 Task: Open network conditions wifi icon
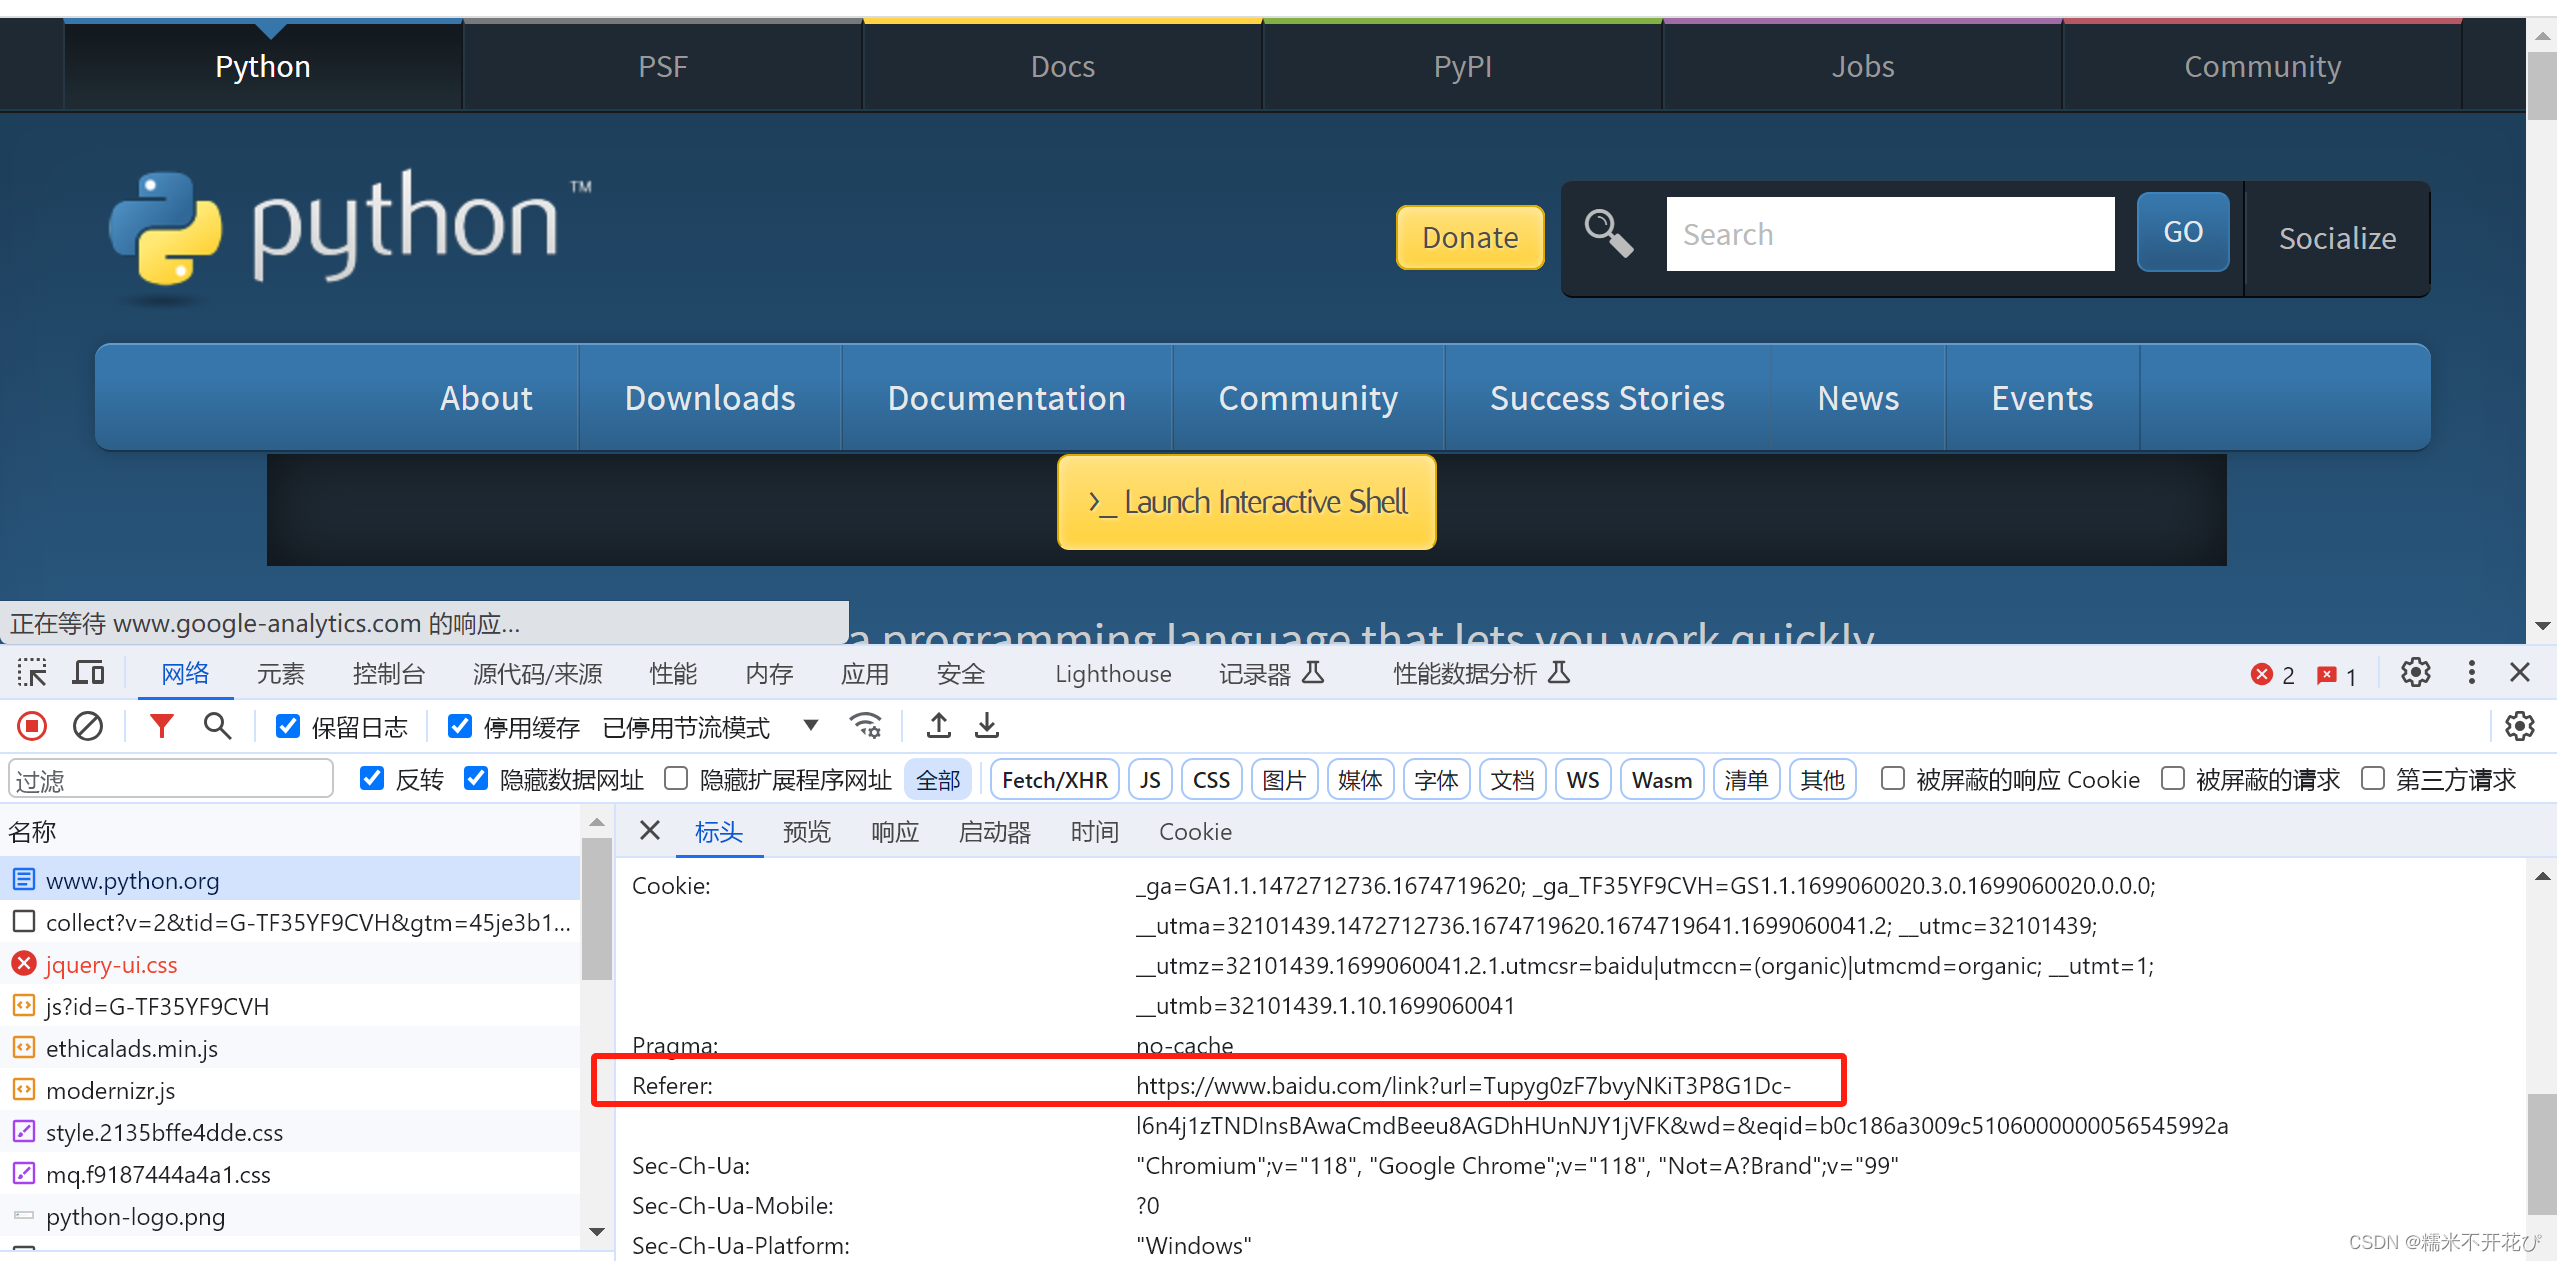866,726
